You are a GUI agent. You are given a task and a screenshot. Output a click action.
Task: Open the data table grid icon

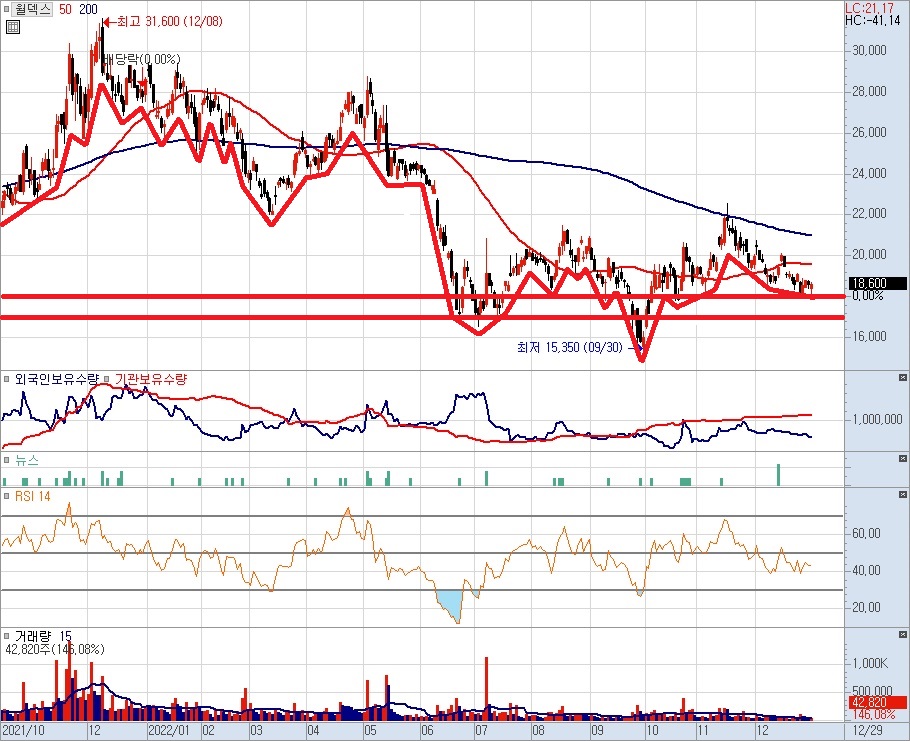point(13,27)
